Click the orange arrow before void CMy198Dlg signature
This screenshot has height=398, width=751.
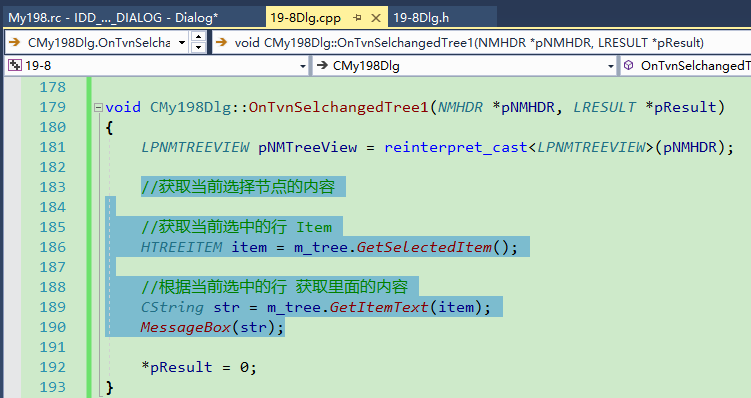(221, 42)
